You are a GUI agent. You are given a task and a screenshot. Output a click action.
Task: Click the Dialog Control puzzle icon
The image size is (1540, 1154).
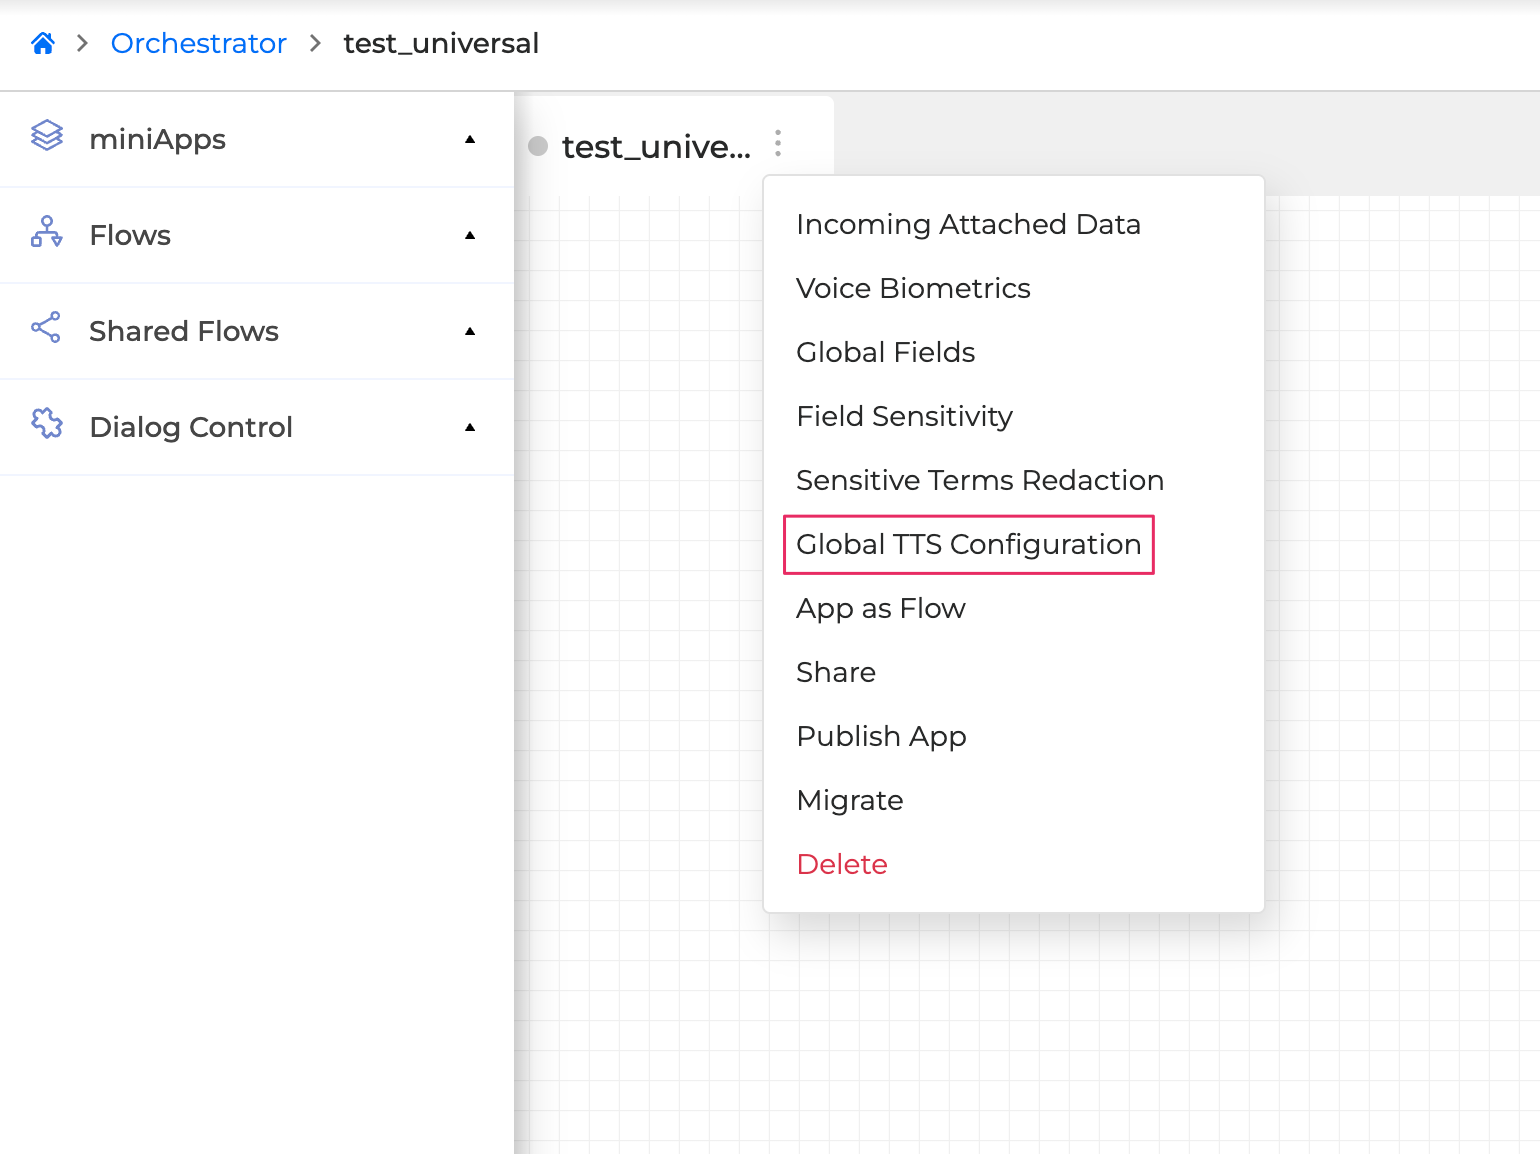click(x=46, y=427)
